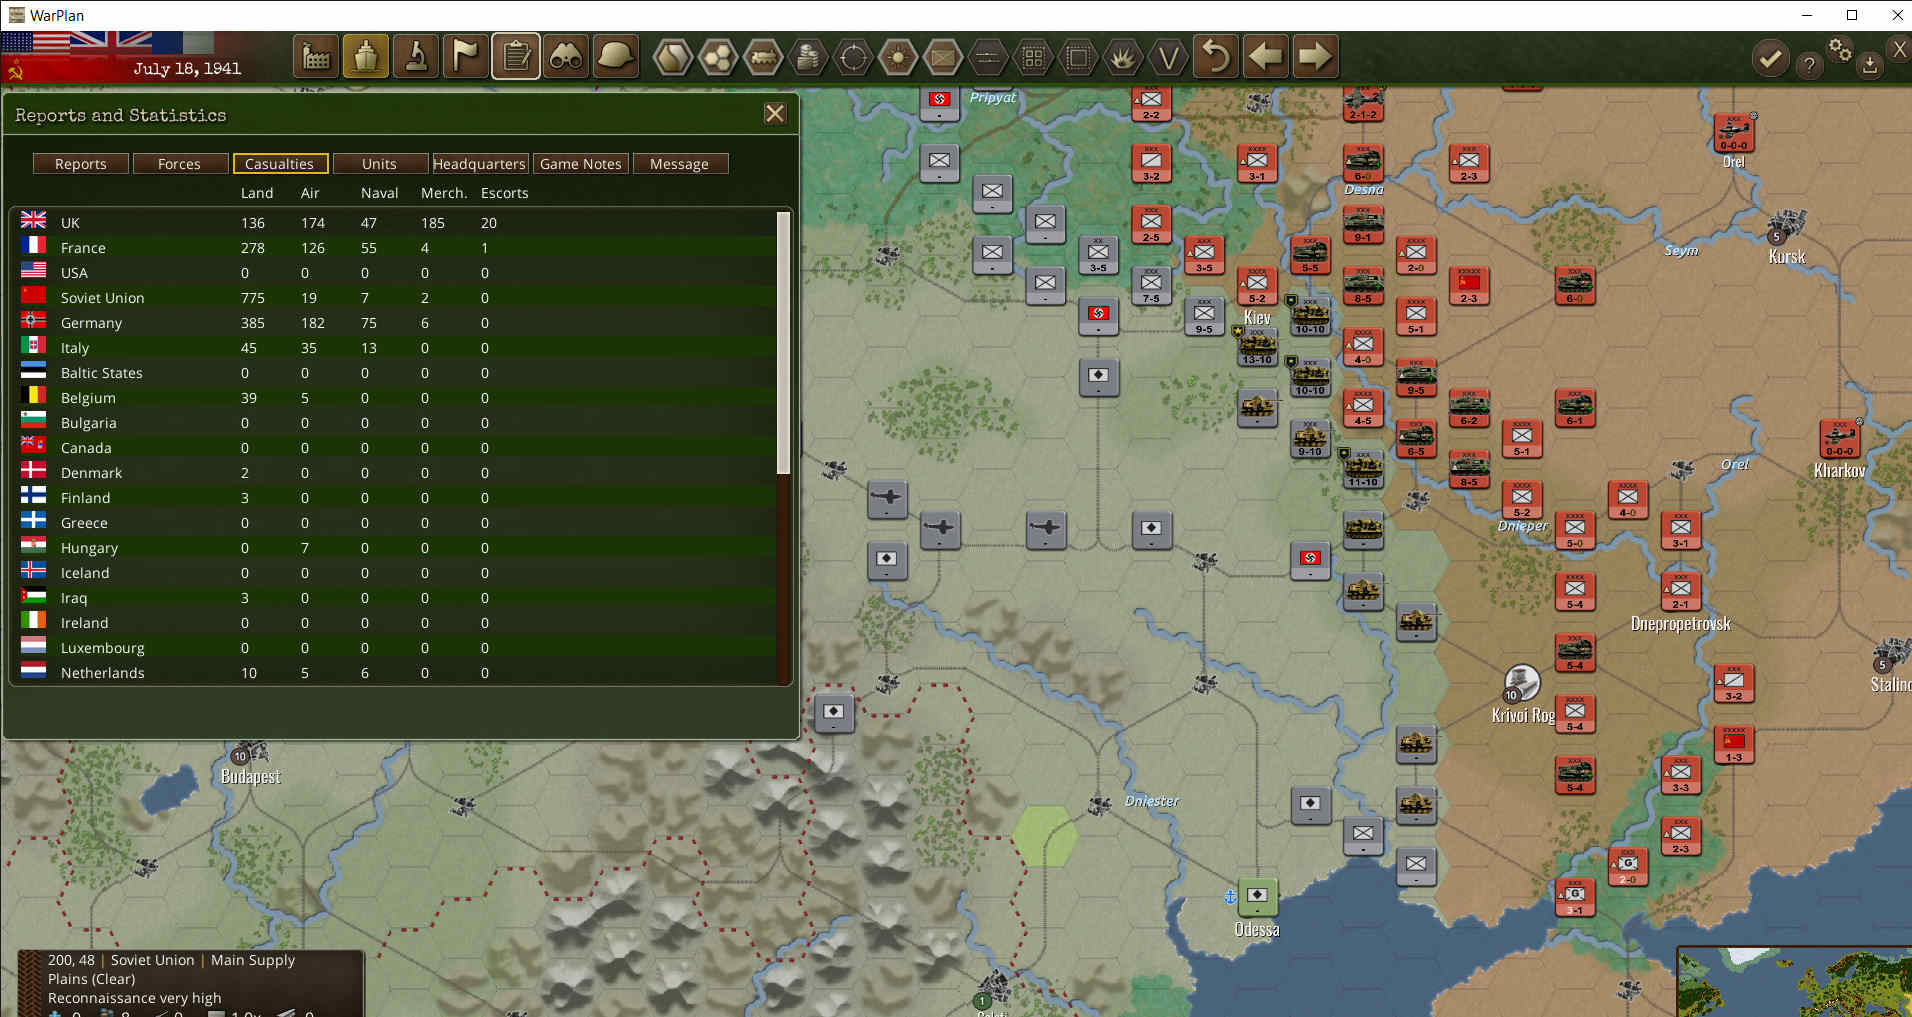
Task: Toggle the hex grid honeycomb overlay
Action: pyautogui.click(x=718, y=57)
